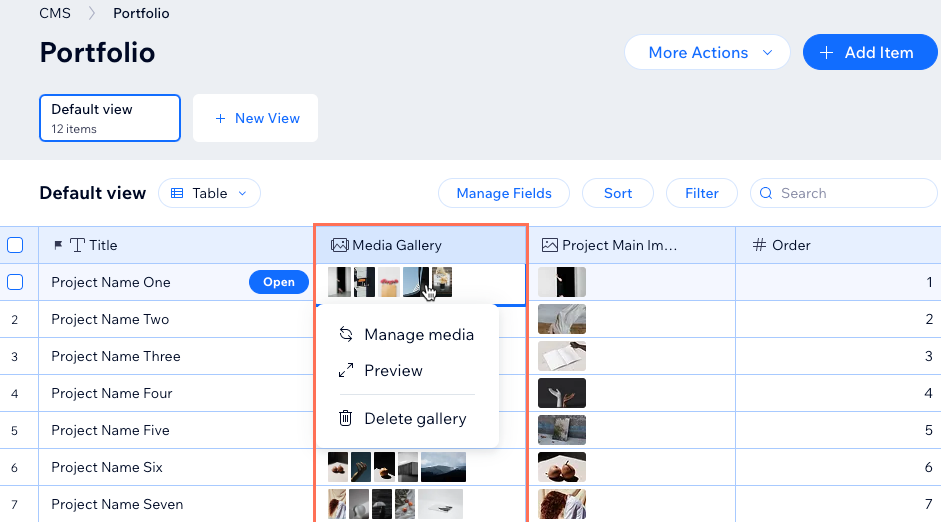This screenshot has width=941, height=522.
Task: Check the Project Name One row checkbox
Action: (15, 282)
